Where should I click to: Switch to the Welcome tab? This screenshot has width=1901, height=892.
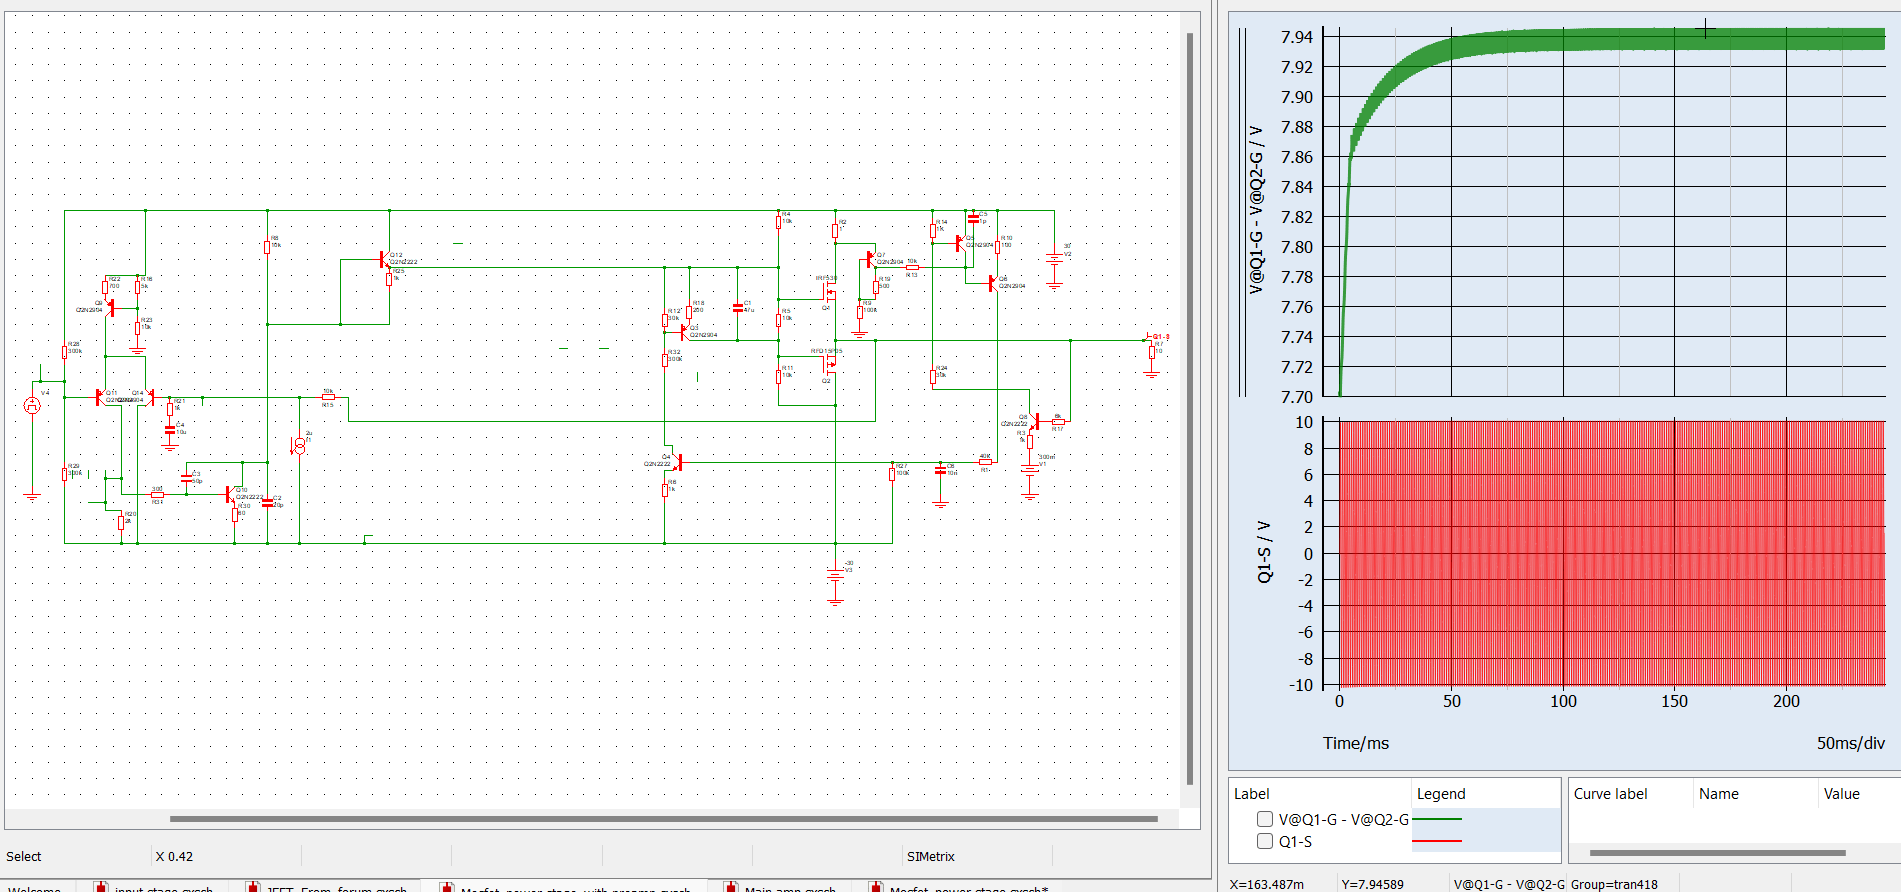point(35,887)
